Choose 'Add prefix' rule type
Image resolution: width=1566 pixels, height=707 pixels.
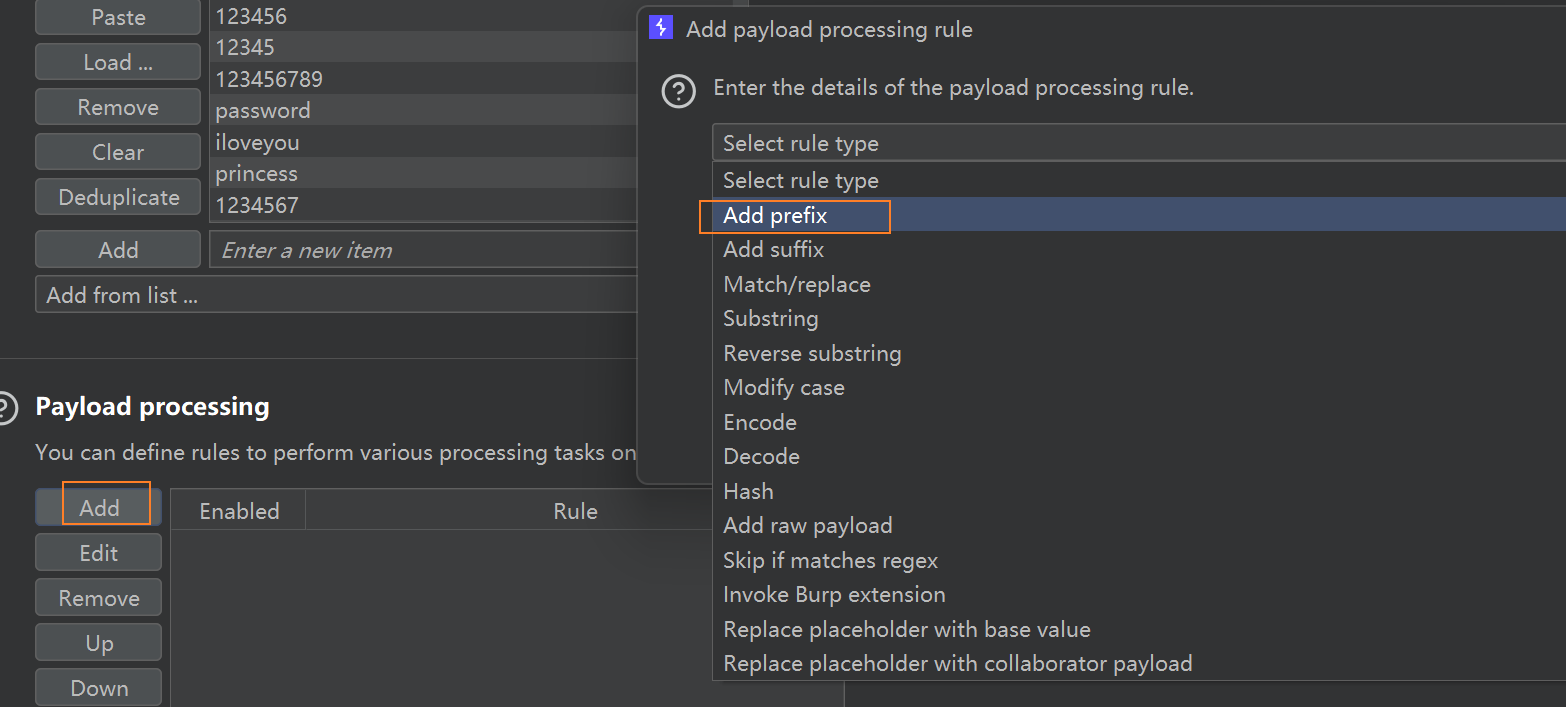click(776, 215)
